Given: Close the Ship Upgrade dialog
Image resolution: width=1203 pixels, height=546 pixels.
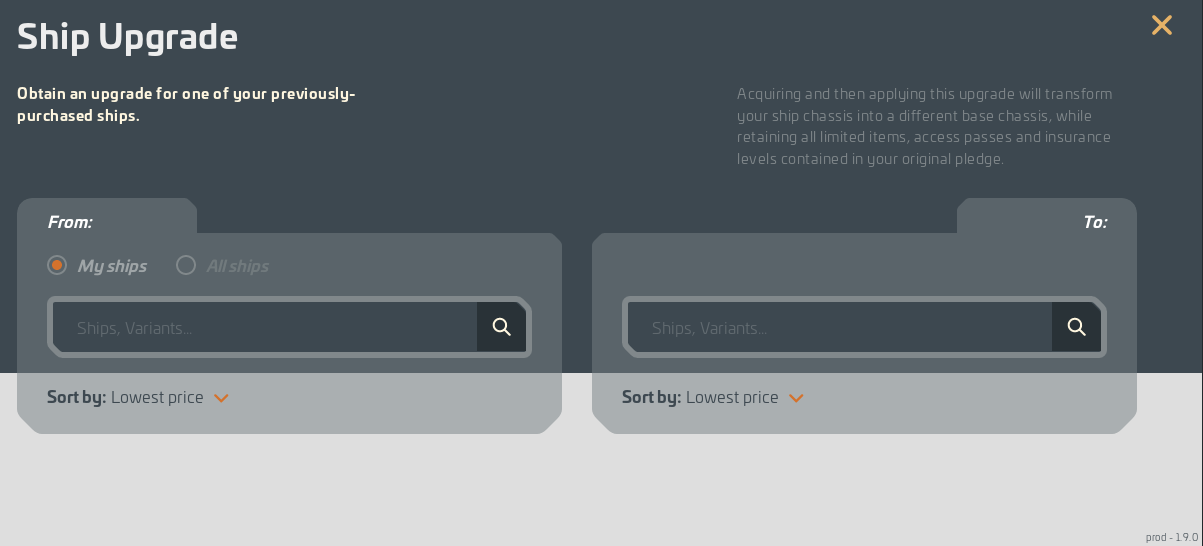Looking at the screenshot, I should 1161,26.
